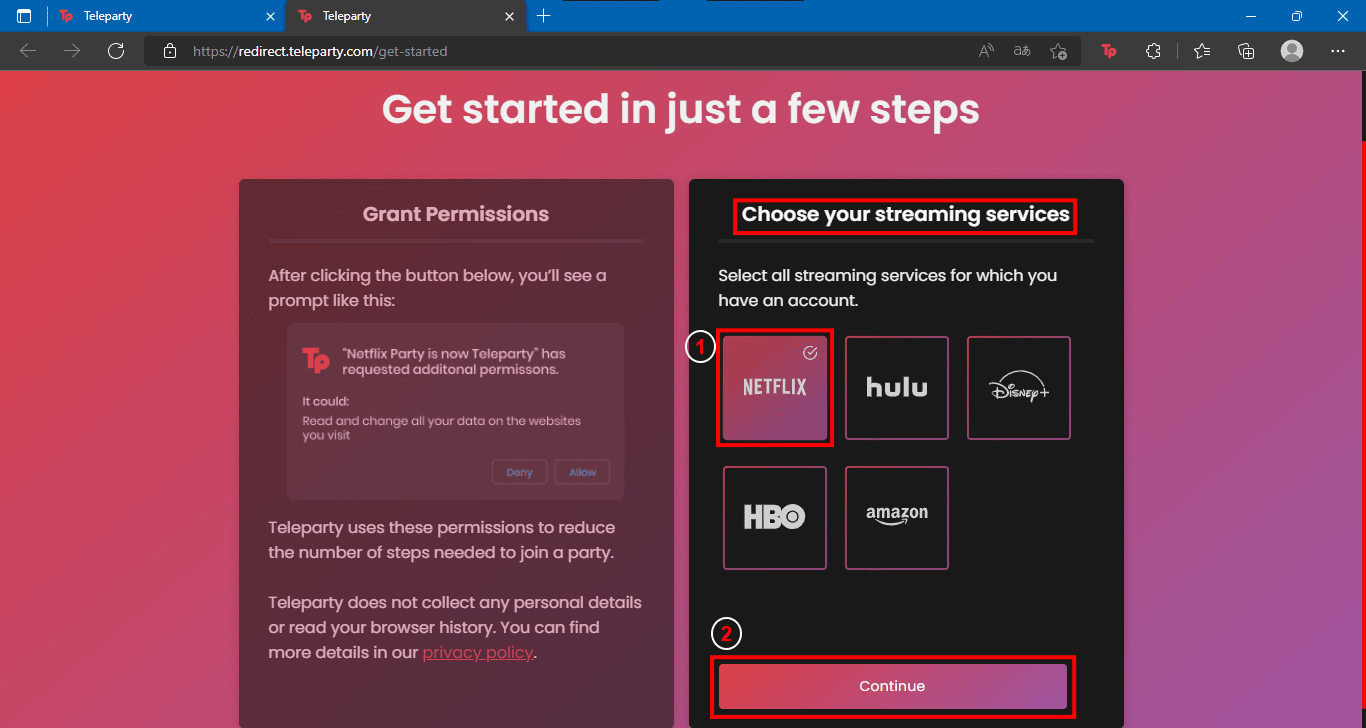Close the second Teleparty tab

[x=510, y=16]
